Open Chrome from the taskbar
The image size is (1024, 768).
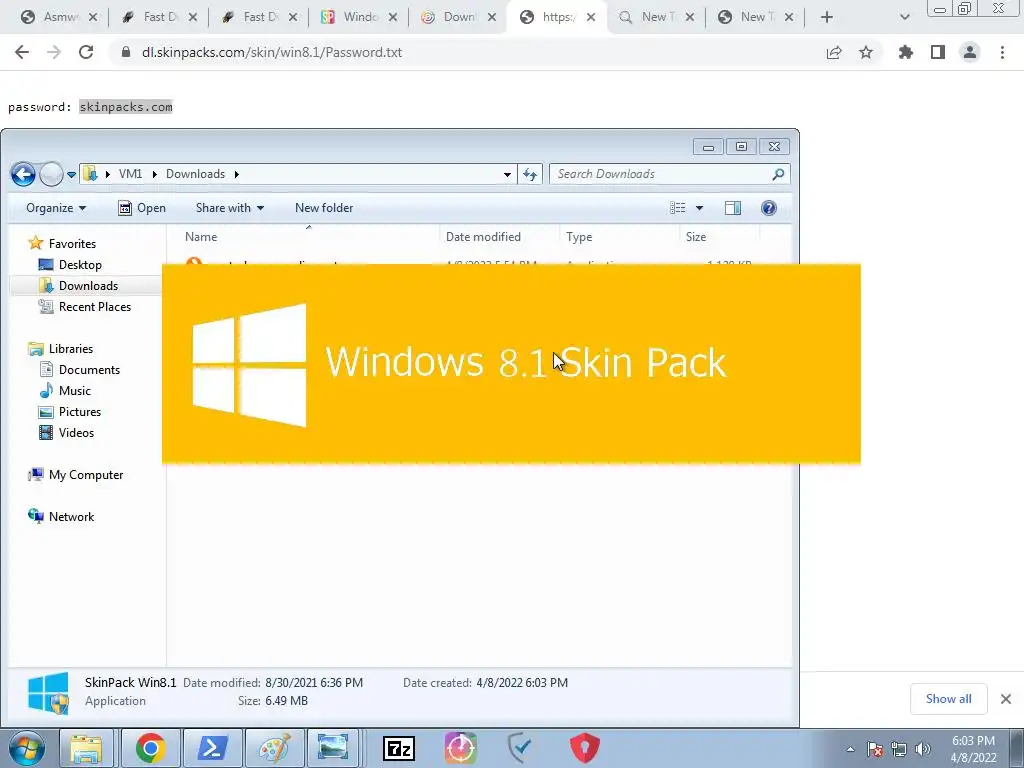click(x=150, y=748)
